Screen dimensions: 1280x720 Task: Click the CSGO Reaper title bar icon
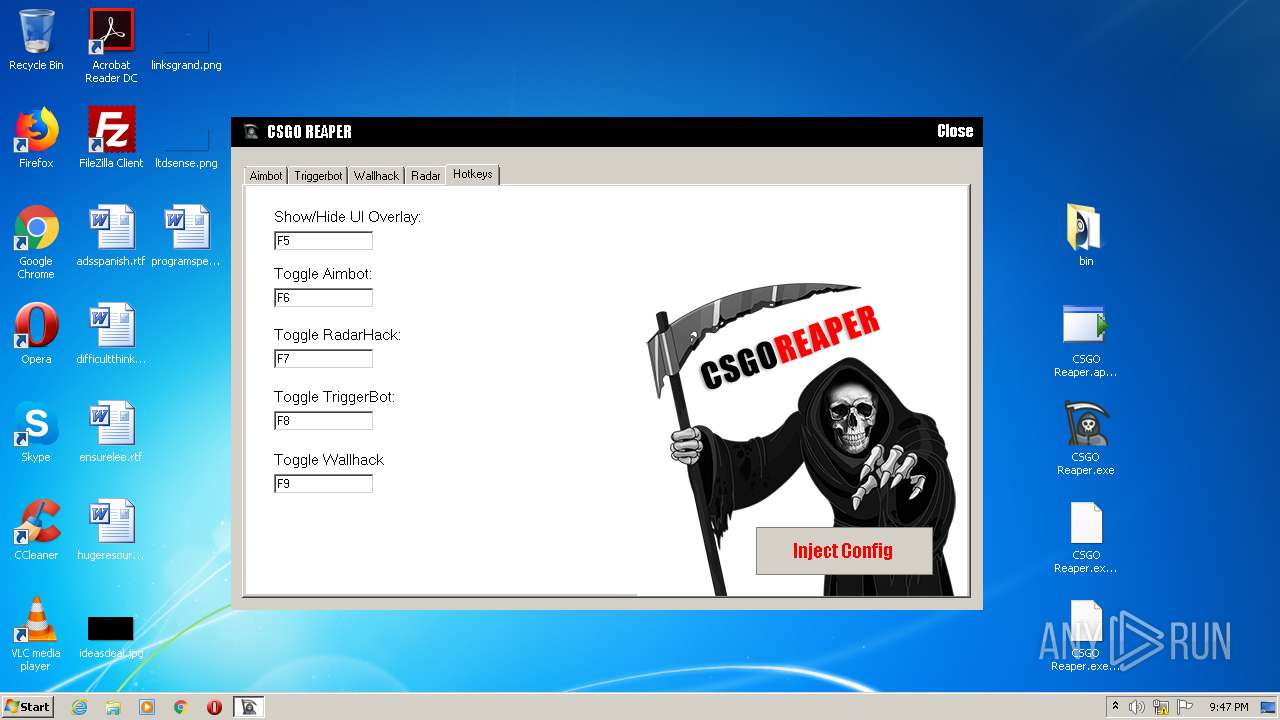(x=251, y=132)
